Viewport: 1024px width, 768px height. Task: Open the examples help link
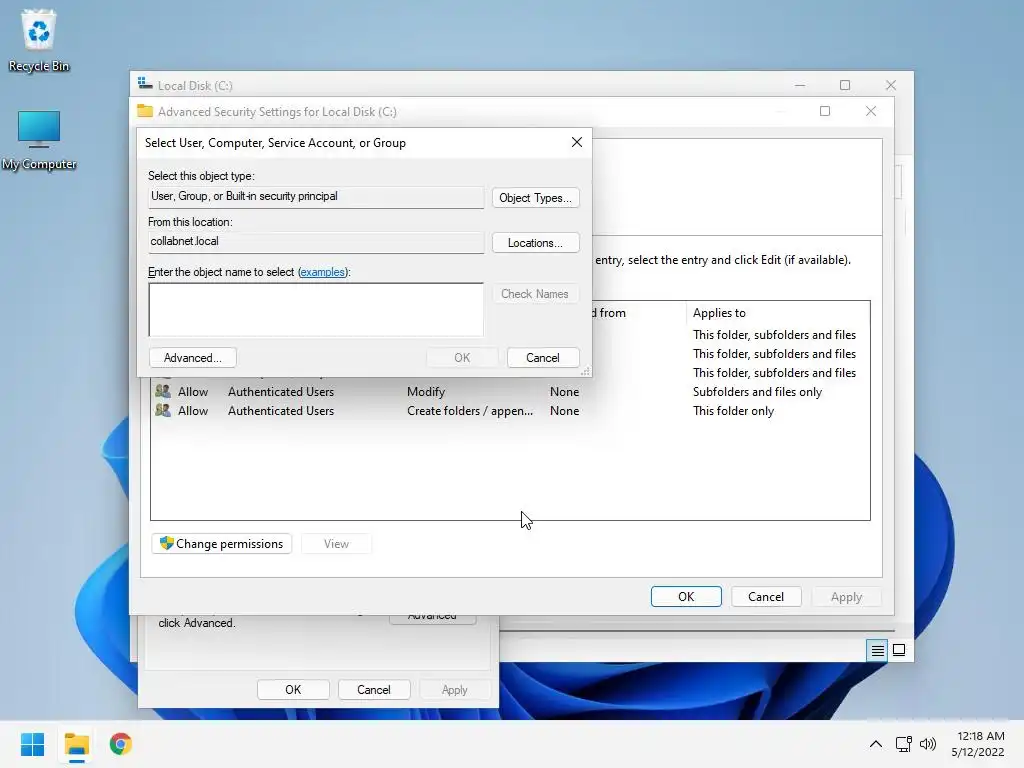point(323,272)
